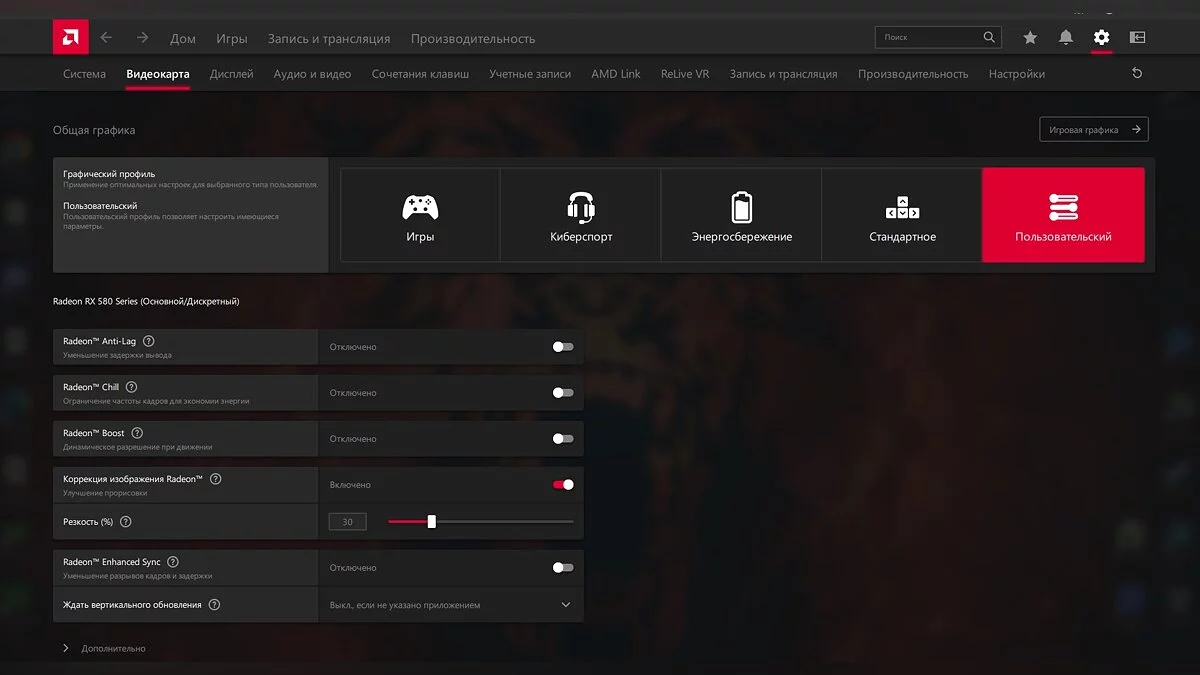Enable Radeon Enhanced Sync toggle
This screenshot has height=675, width=1200.
(563, 568)
